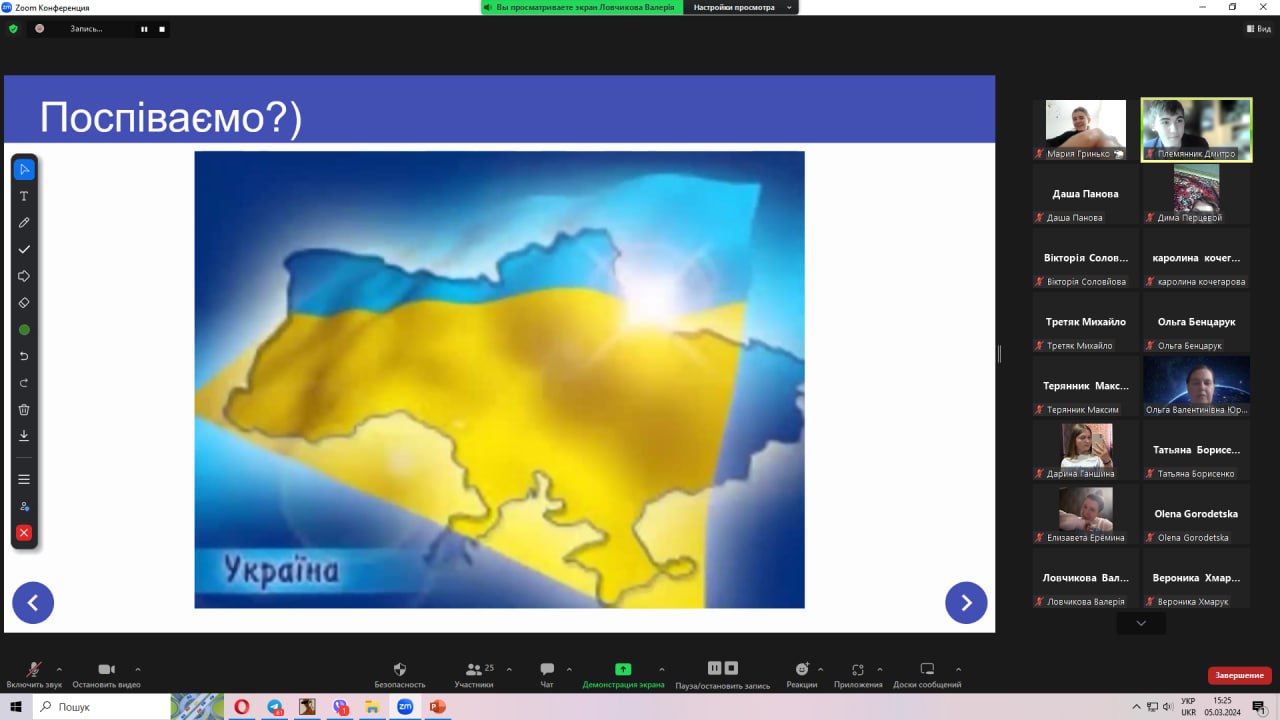Open the Настройки просмотра dropdown
The height and width of the screenshot is (720, 1280).
[x=741, y=7]
